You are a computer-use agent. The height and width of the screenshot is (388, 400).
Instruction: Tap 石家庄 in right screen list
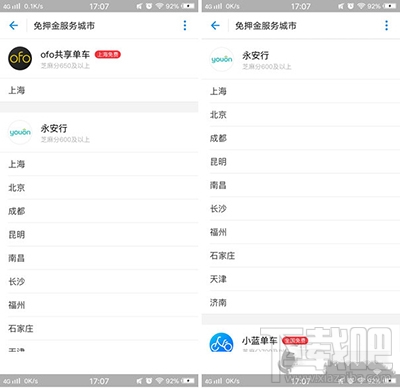pos(301,256)
